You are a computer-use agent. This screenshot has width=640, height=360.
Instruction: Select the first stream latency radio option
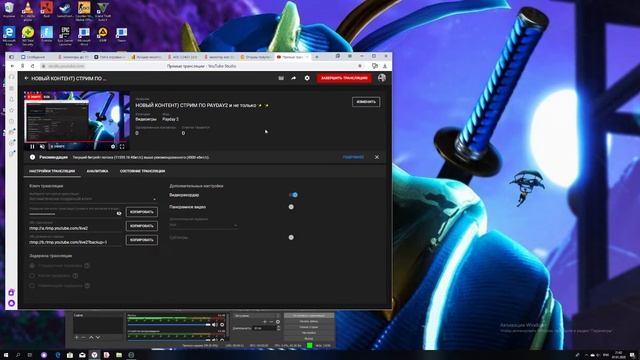[32, 266]
